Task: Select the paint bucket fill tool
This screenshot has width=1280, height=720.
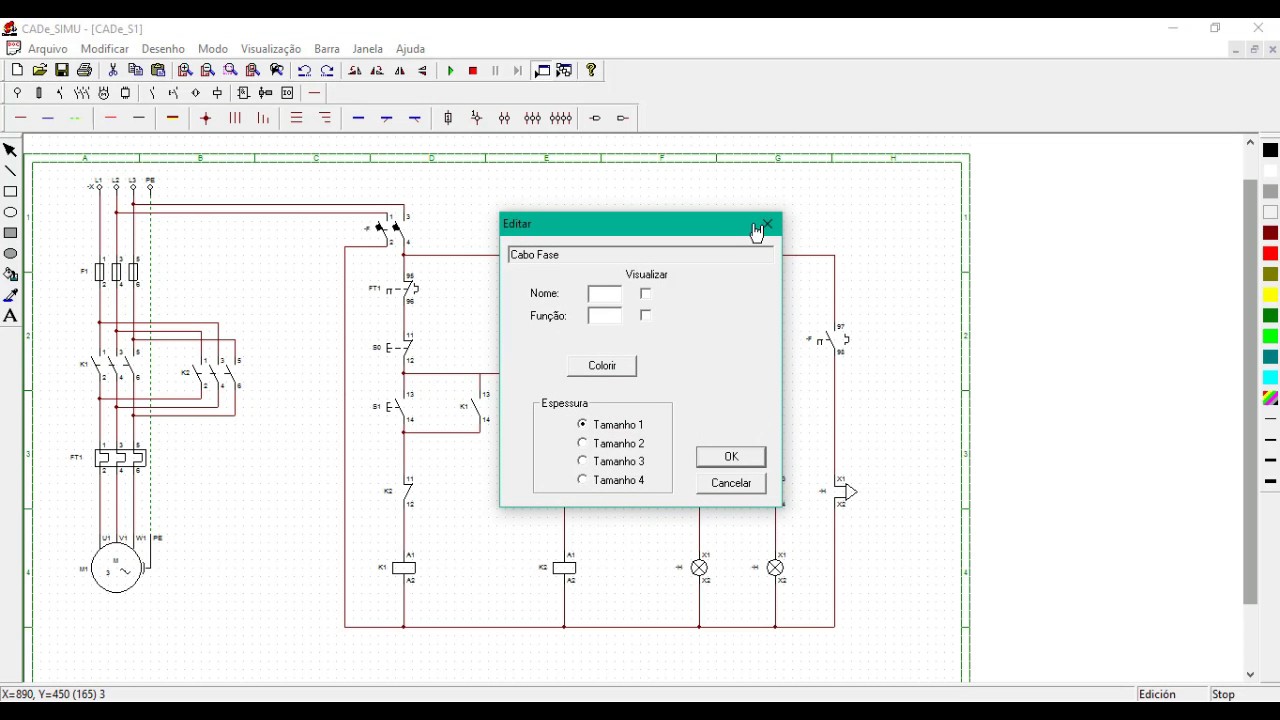Action: (x=10, y=274)
